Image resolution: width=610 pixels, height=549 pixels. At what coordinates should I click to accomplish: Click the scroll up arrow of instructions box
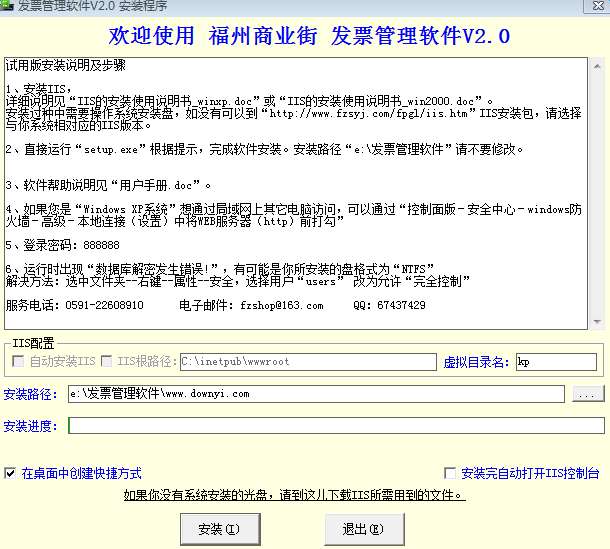coord(597,67)
